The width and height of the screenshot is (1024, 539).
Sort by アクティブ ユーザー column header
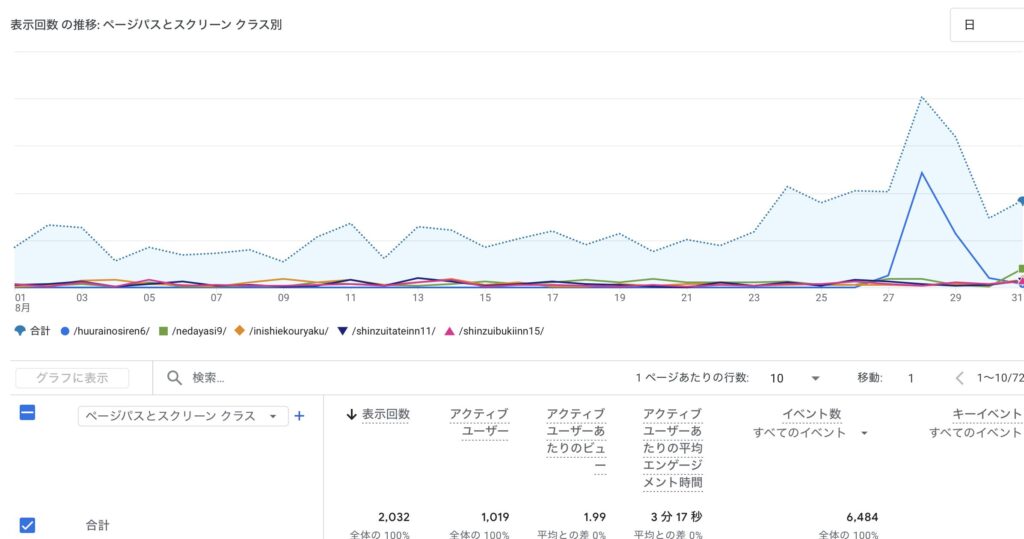[x=479, y=423]
